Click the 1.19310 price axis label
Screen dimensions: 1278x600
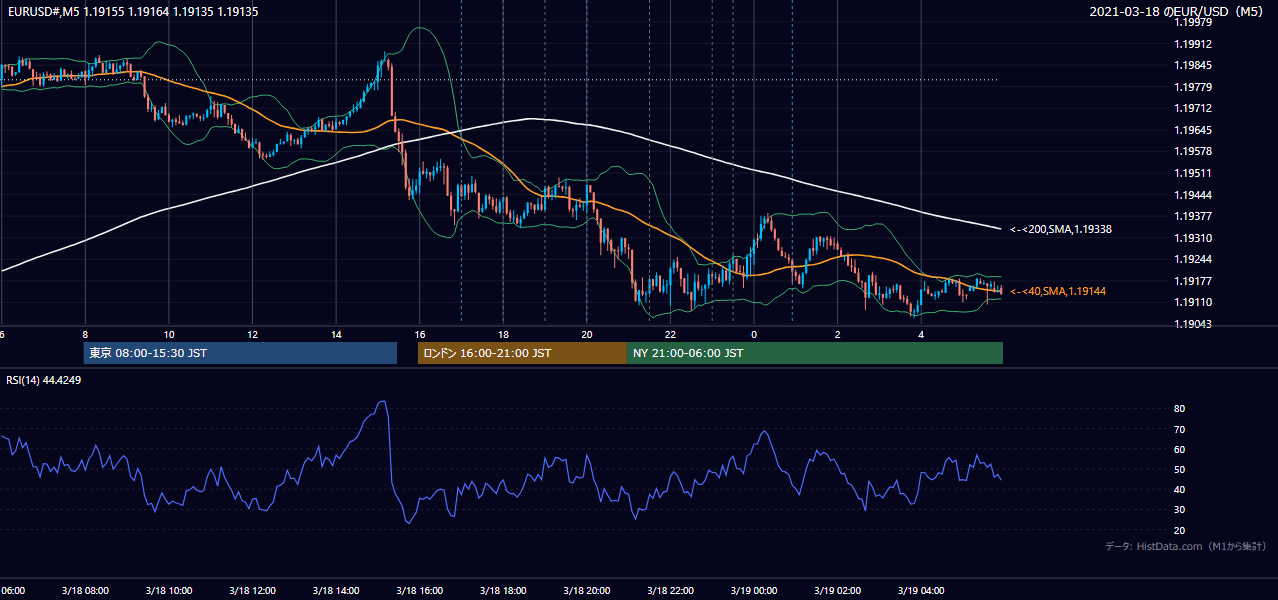(x=1193, y=238)
